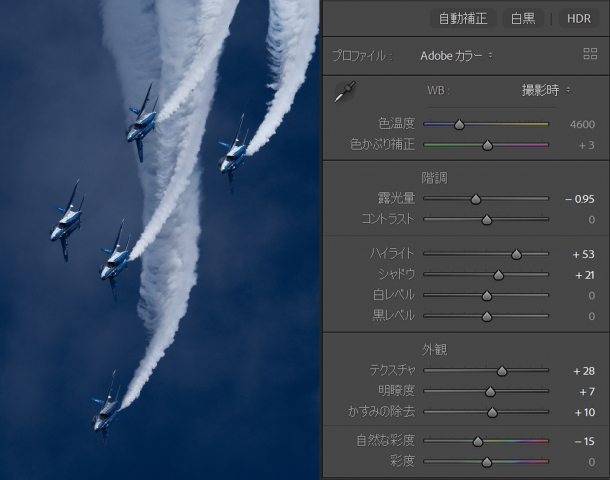610x480 pixels.
Task: Select the white balance eyedropper tool
Action: coord(343,92)
